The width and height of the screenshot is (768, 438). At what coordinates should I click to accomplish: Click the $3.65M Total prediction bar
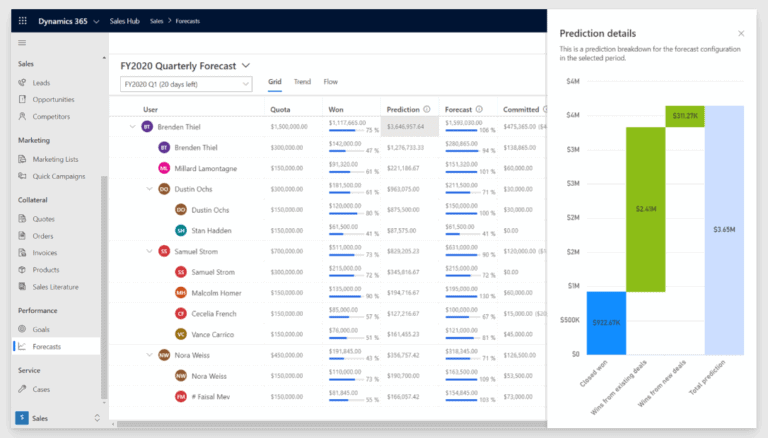tap(724, 230)
